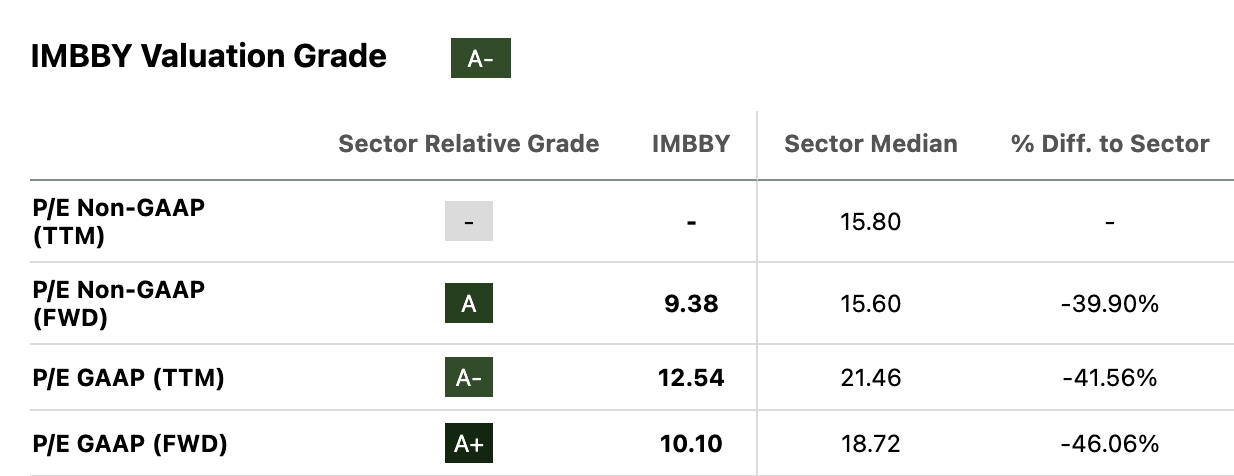Viewport: 1234px width, 476px height.
Task: Click the 10.10 IMBBY P/E value
Action: 691,444
